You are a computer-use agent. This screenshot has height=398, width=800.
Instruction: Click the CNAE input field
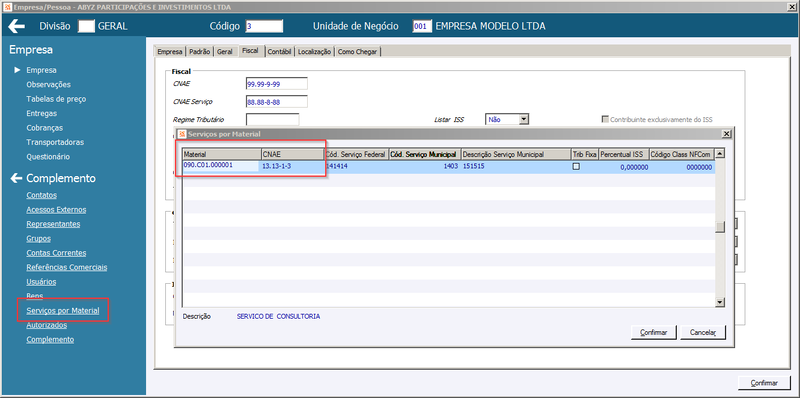click(x=277, y=84)
